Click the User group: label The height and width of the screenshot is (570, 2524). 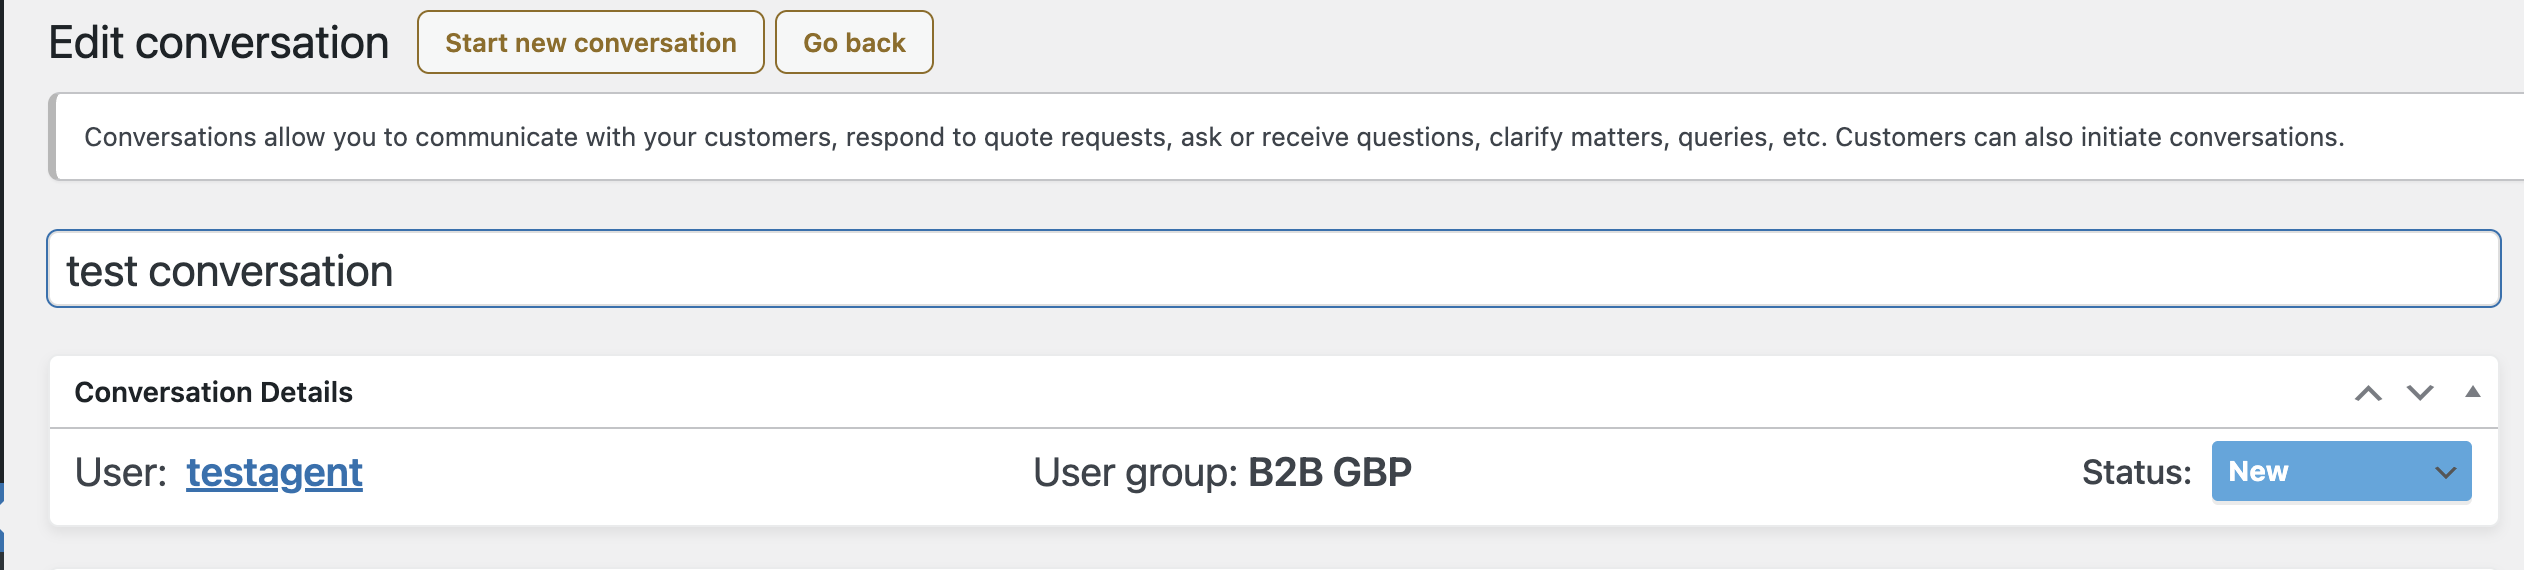(x=1135, y=473)
